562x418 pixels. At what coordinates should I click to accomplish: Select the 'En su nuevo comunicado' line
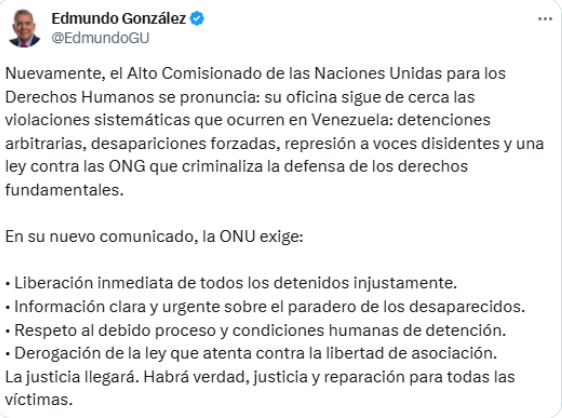[x=154, y=237]
